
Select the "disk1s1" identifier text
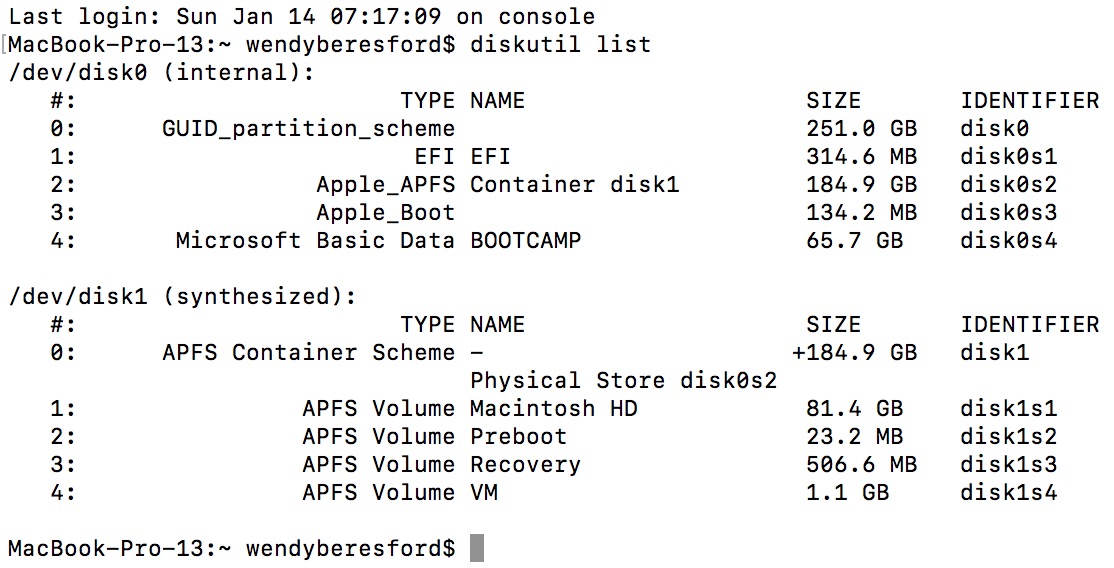[1009, 408]
